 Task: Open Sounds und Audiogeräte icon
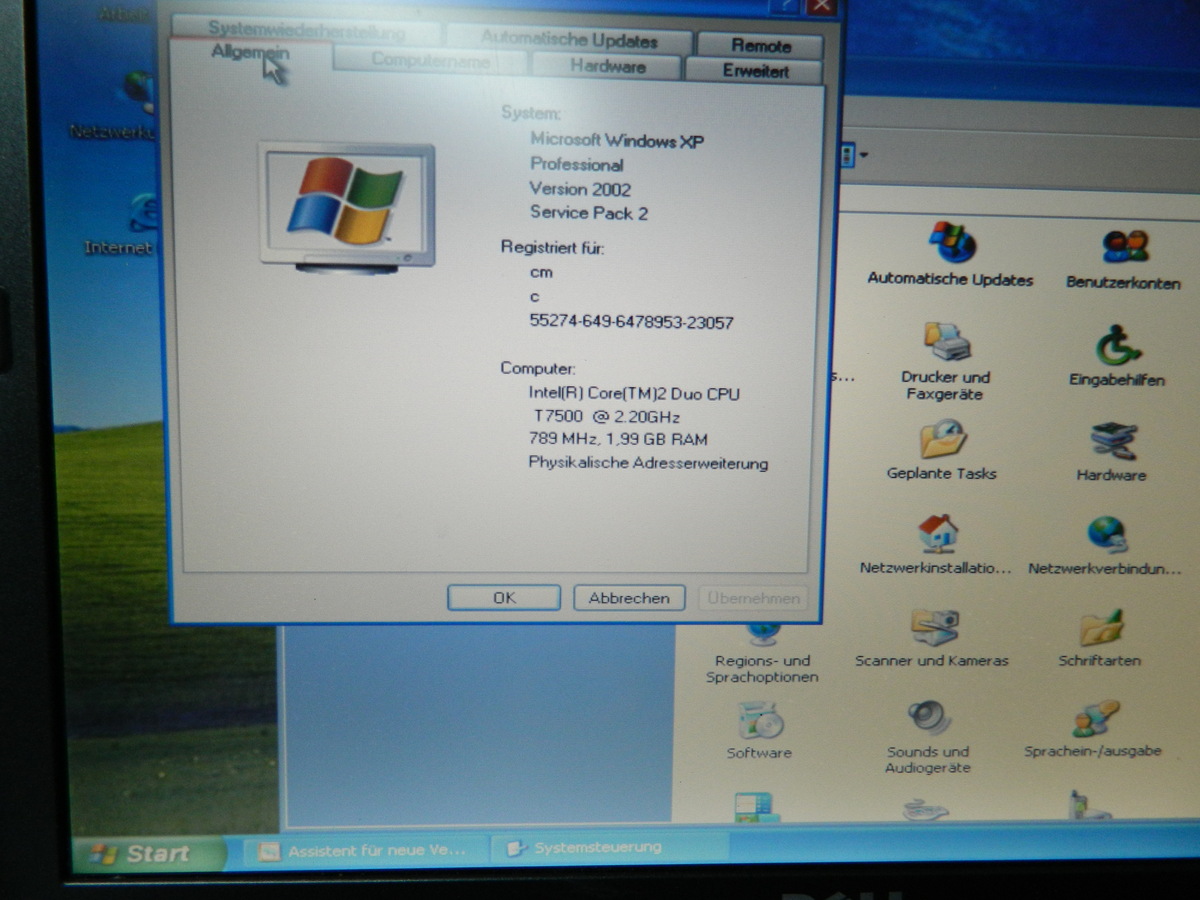coord(928,719)
